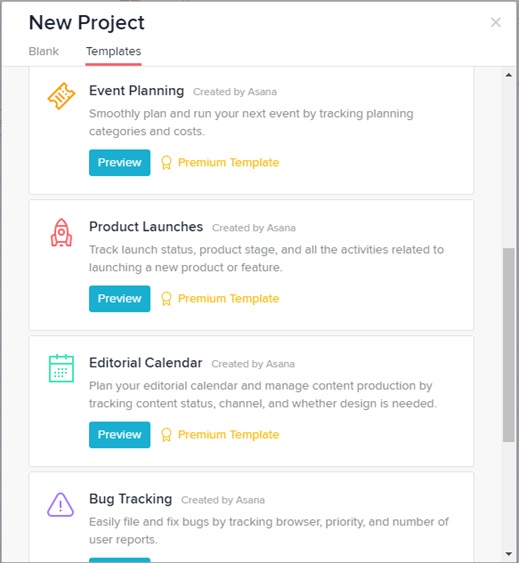Click the Bug Tracking warning triangle icon

[60, 504]
